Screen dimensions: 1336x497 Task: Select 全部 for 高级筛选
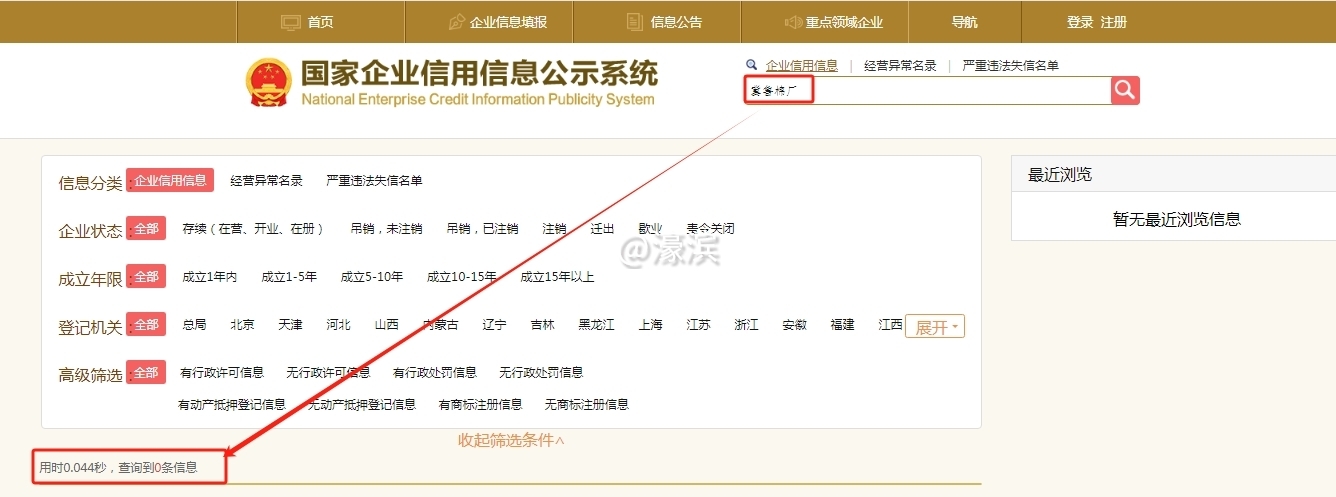point(146,372)
